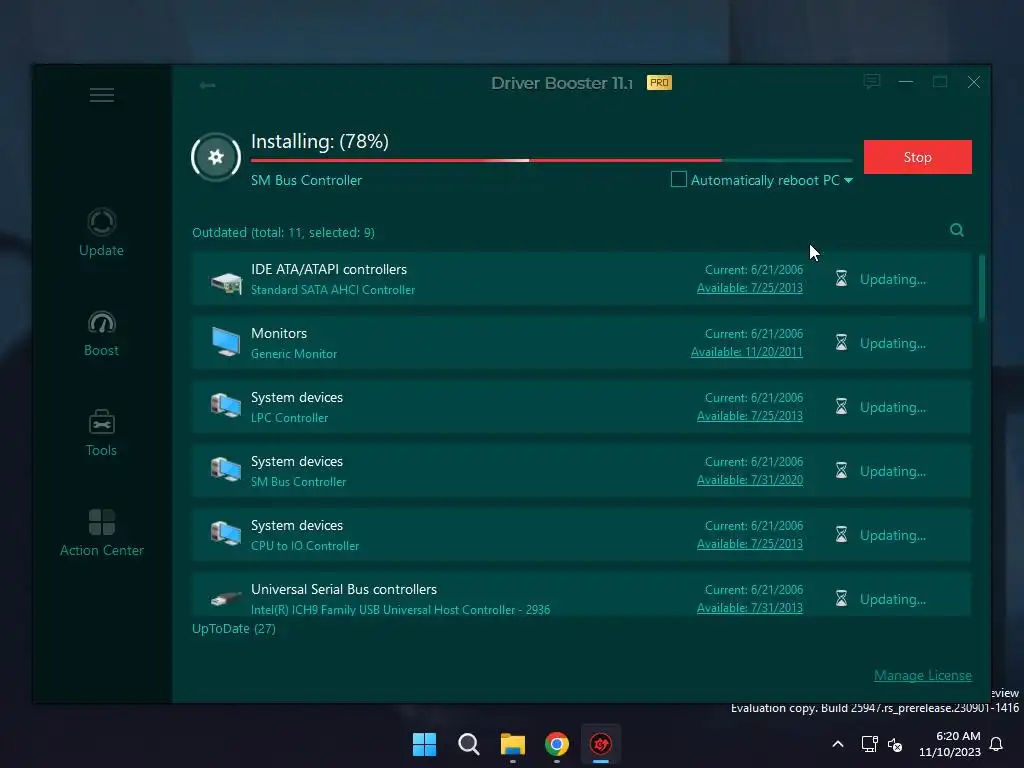Open Available 7/25/2013 link for SATA AHCI Controller
This screenshot has width=1024, height=768.
pyautogui.click(x=750, y=288)
